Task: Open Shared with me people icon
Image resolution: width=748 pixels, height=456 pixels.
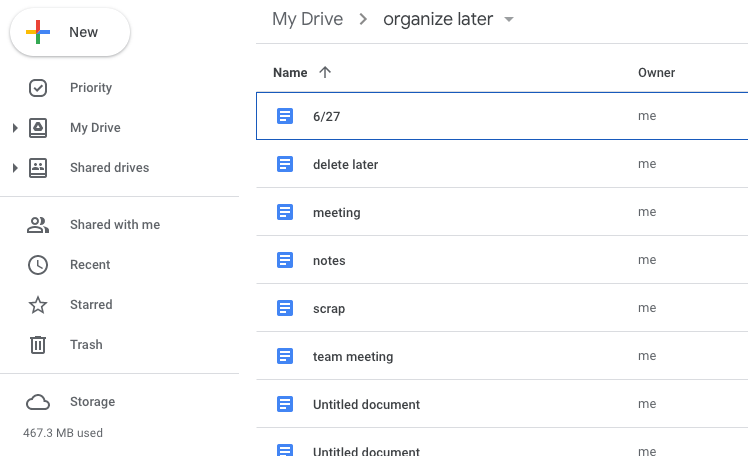Action: 38,225
